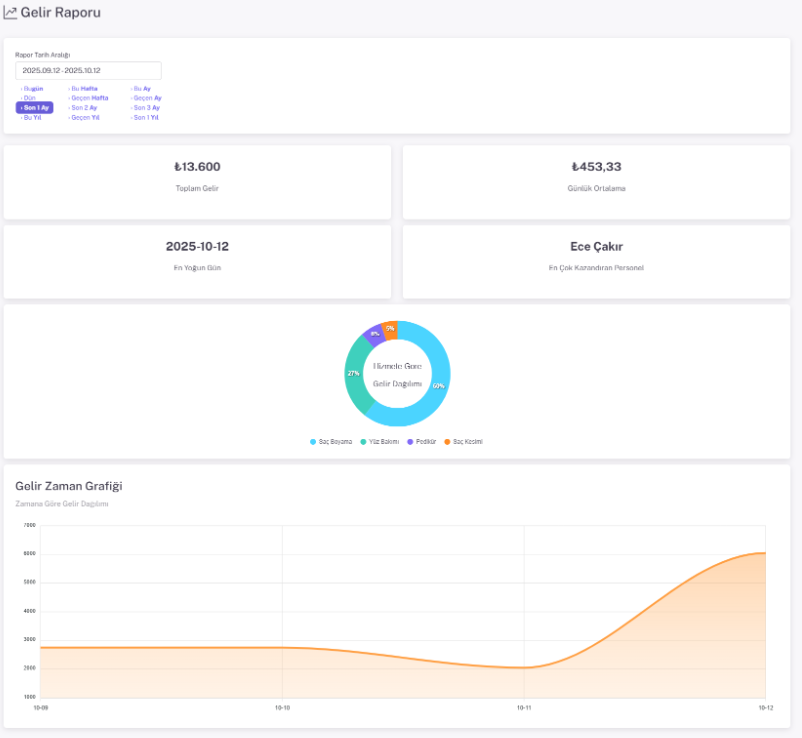Click the date range input field

click(88, 71)
